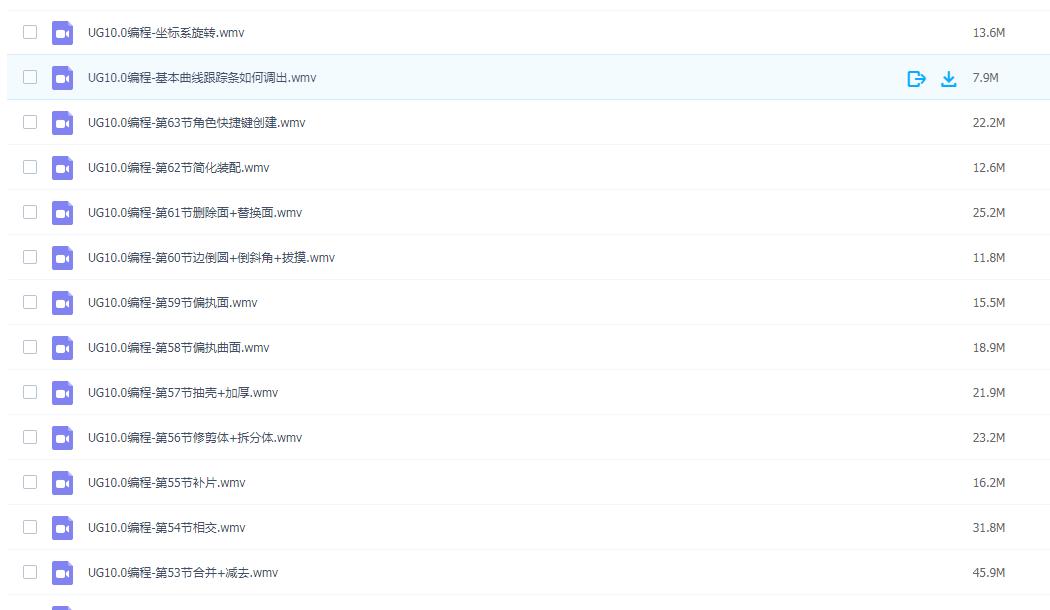Select the 基本曲线跟踪条如何调出 row checkbox
Image resolution: width=1050 pixels, height=610 pixels.
tap(29, 77)
